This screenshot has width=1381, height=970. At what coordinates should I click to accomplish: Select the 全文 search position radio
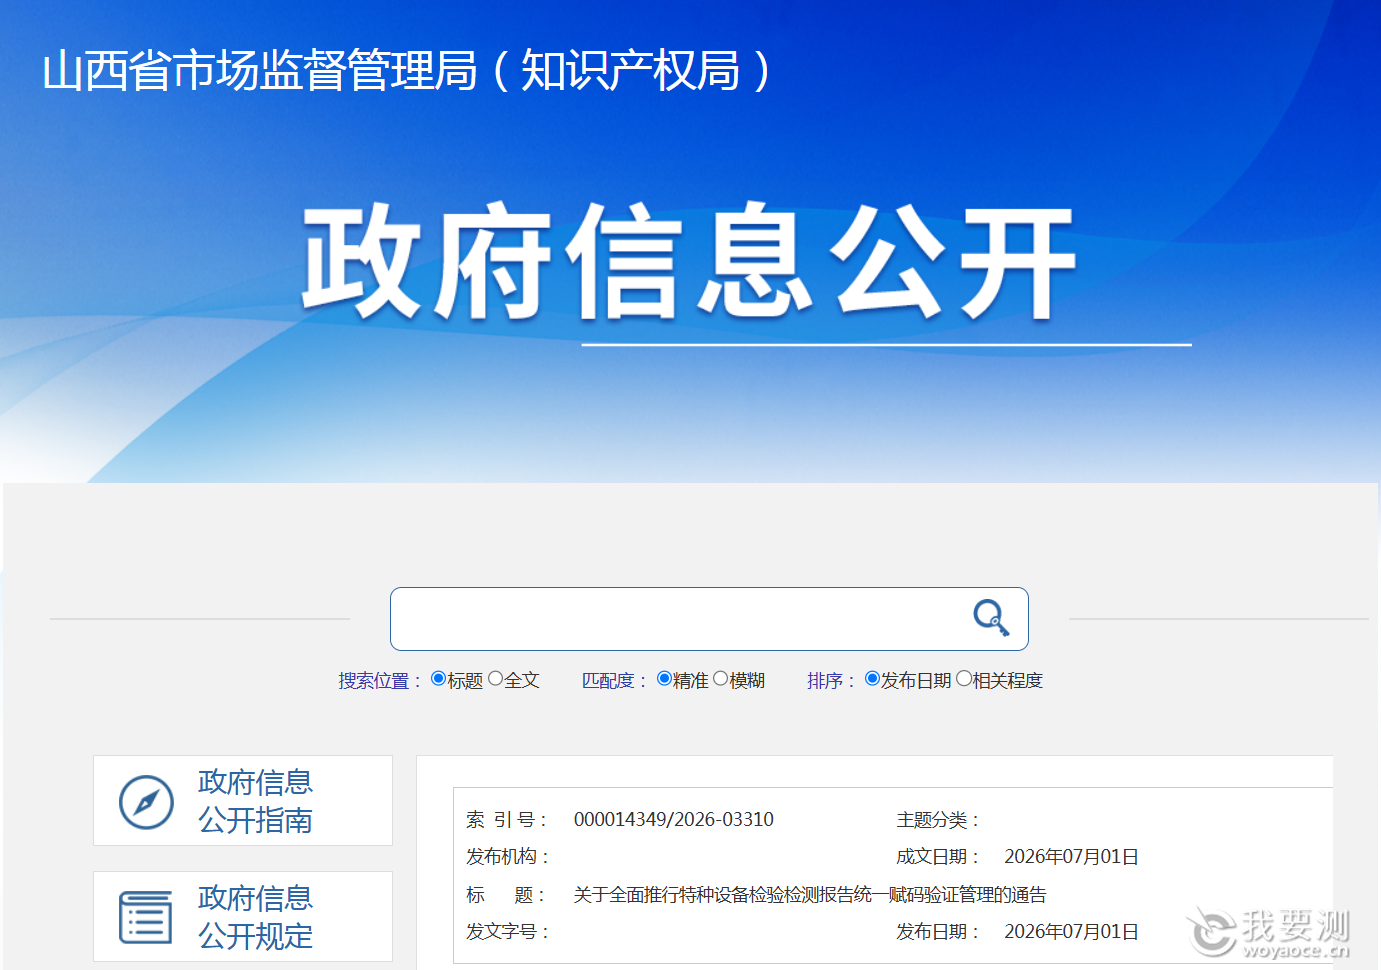pos(495,678)
